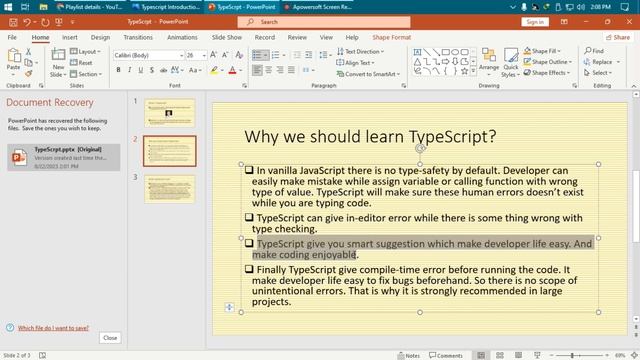The height and width of the screenshot is (360, 640).
Task: Open Ribbon Display Options icon in title bar
Action: 564,22
